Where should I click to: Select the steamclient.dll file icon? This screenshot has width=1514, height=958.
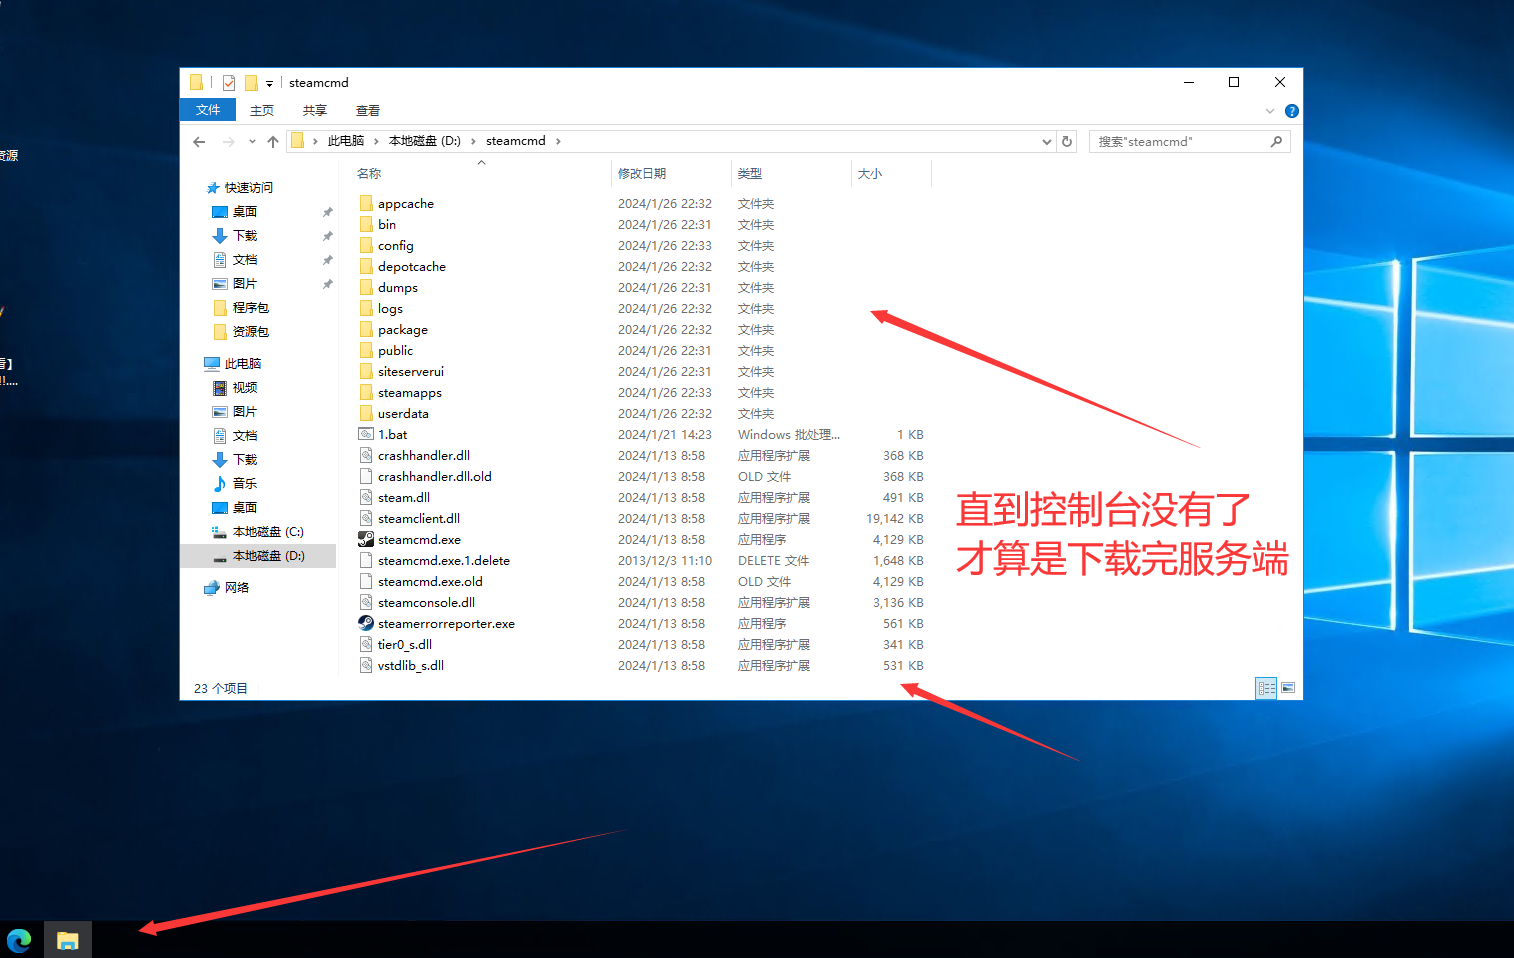366,518
